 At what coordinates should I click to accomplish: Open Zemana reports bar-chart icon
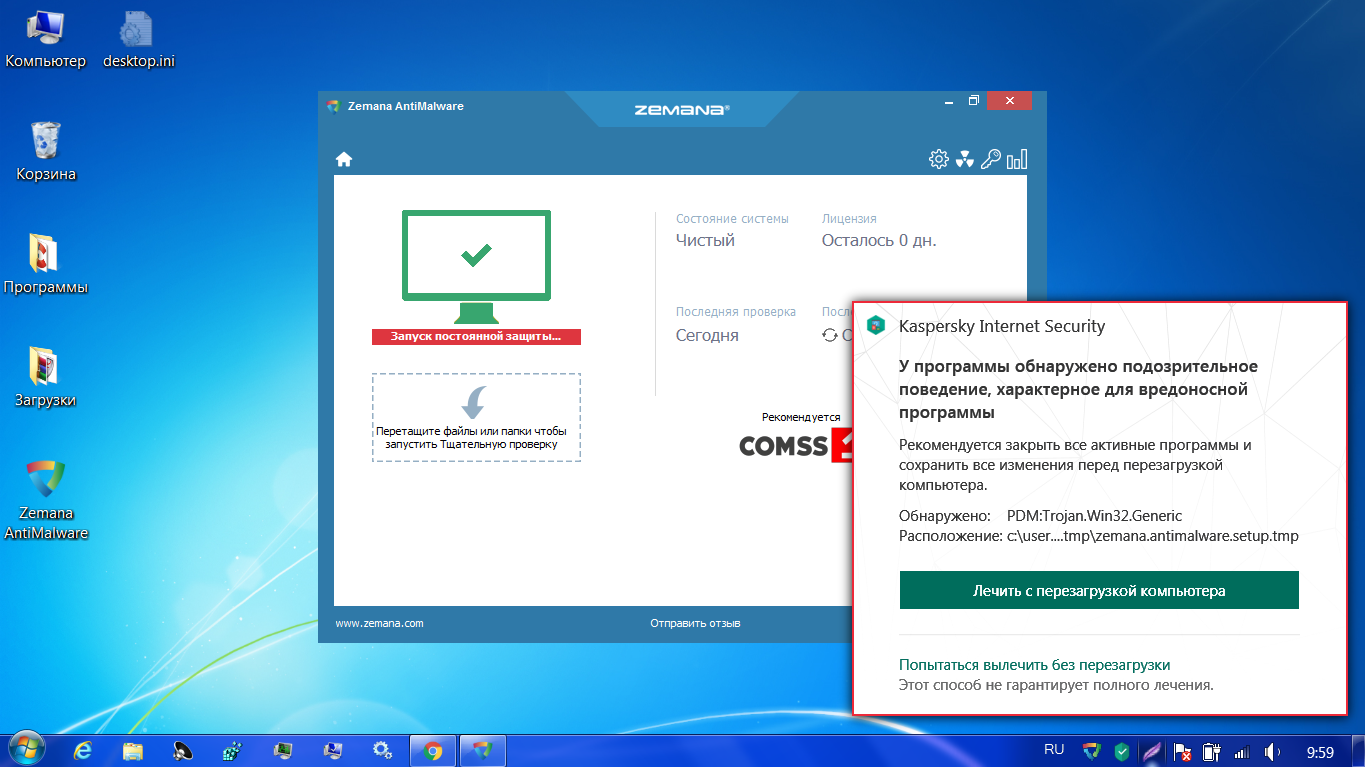coord(1017,159)
